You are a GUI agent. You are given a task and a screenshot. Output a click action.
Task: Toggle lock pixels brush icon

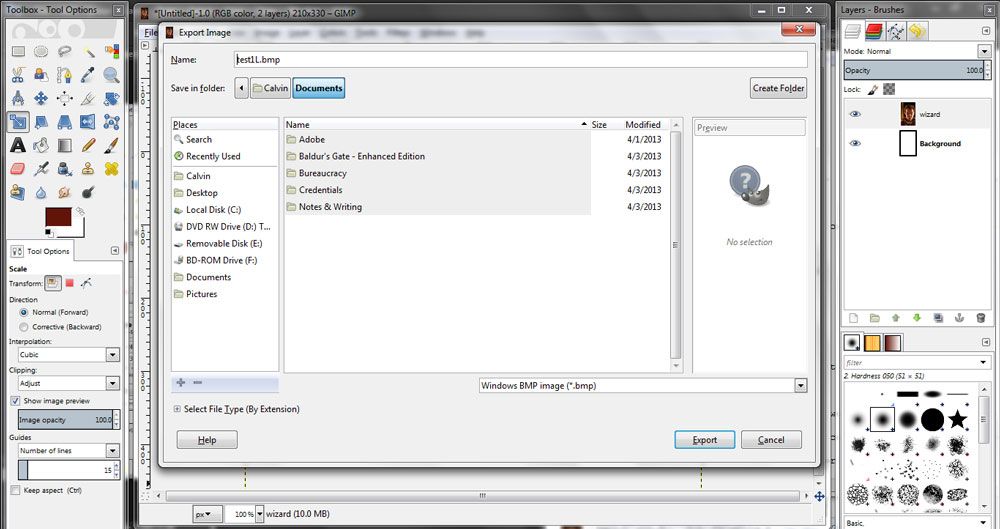coord(873,89)
